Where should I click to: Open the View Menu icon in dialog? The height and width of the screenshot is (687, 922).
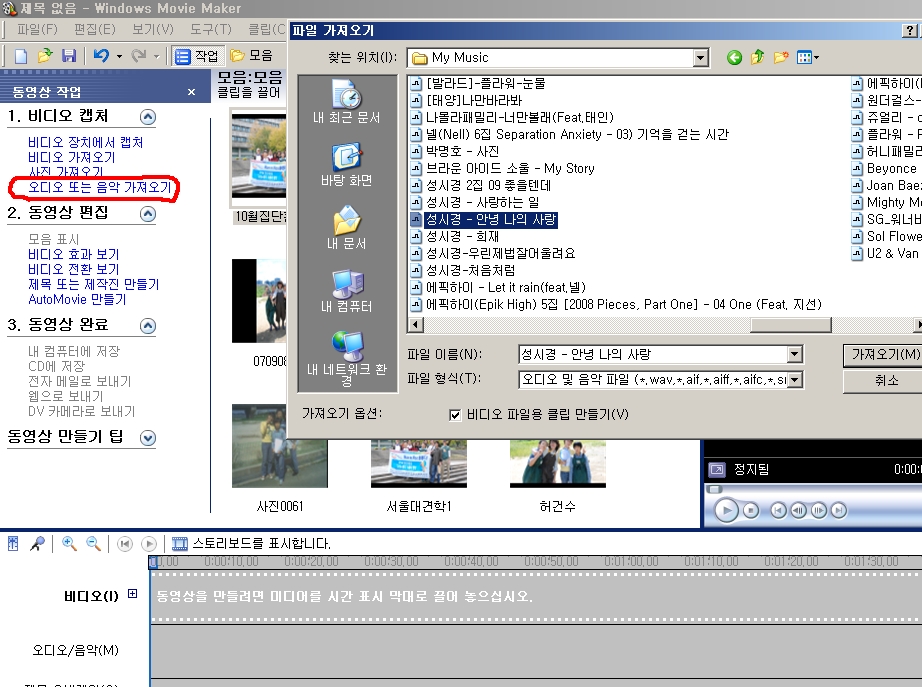click(807, 58)
